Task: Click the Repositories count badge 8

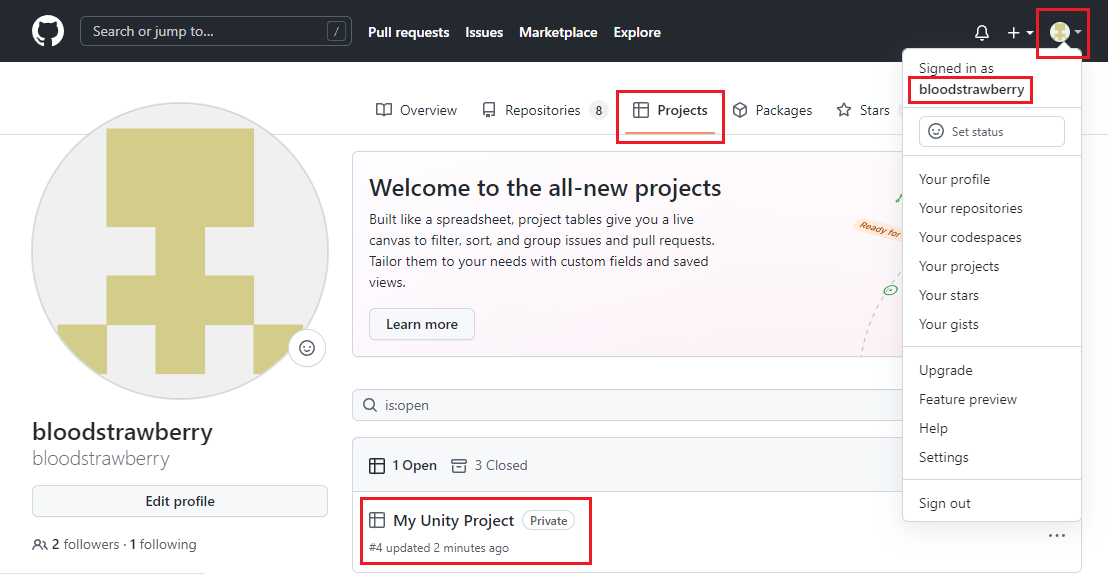Action: coord(599,110)
